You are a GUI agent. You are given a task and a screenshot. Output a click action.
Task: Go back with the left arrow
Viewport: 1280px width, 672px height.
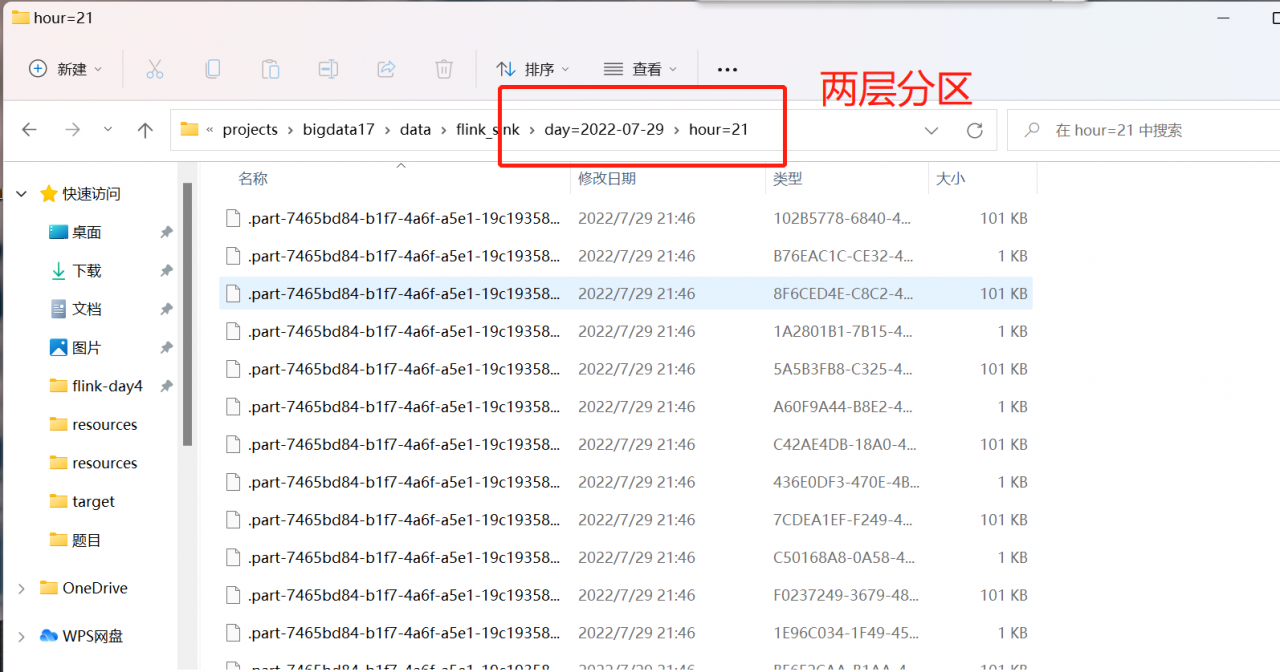[29, 130]
